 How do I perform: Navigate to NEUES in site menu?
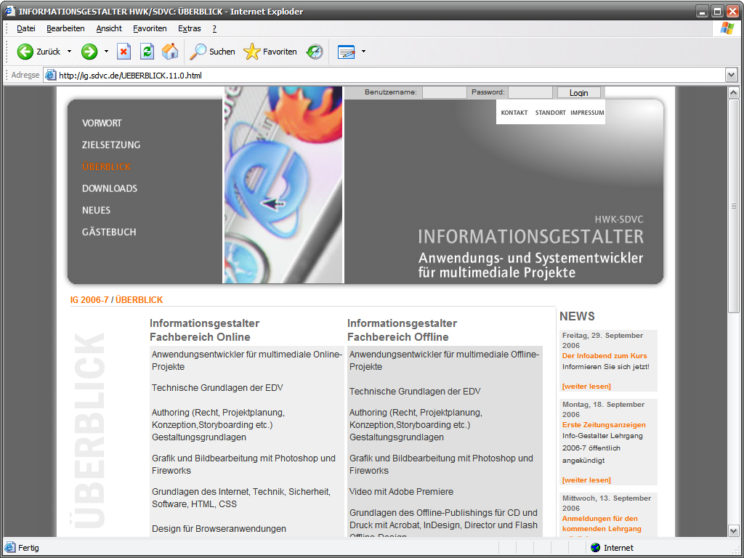tap(96, 210)
